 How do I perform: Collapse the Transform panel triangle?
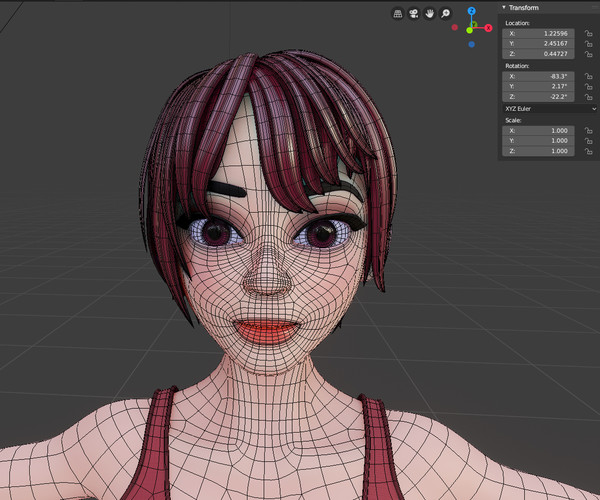pos(504,7)
